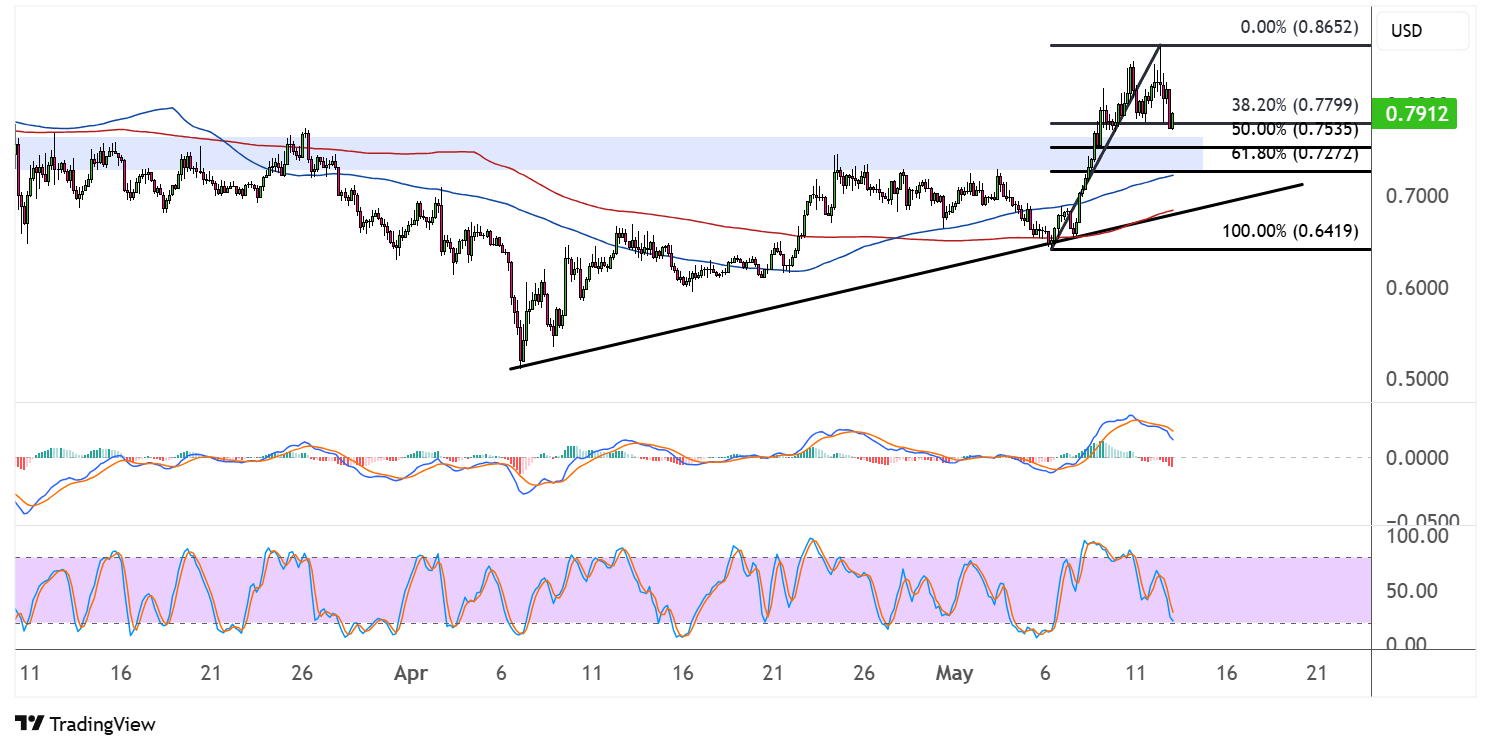1491x750 pixels.
Task: Click the TradingView wordmark text
Action: [102, 724]
